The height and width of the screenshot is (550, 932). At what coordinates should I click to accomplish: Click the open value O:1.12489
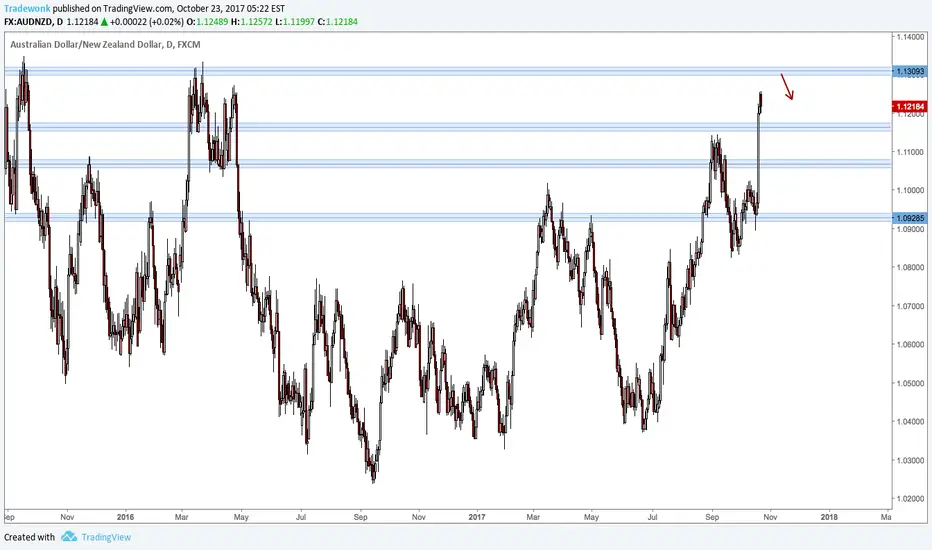pos(207,22)
